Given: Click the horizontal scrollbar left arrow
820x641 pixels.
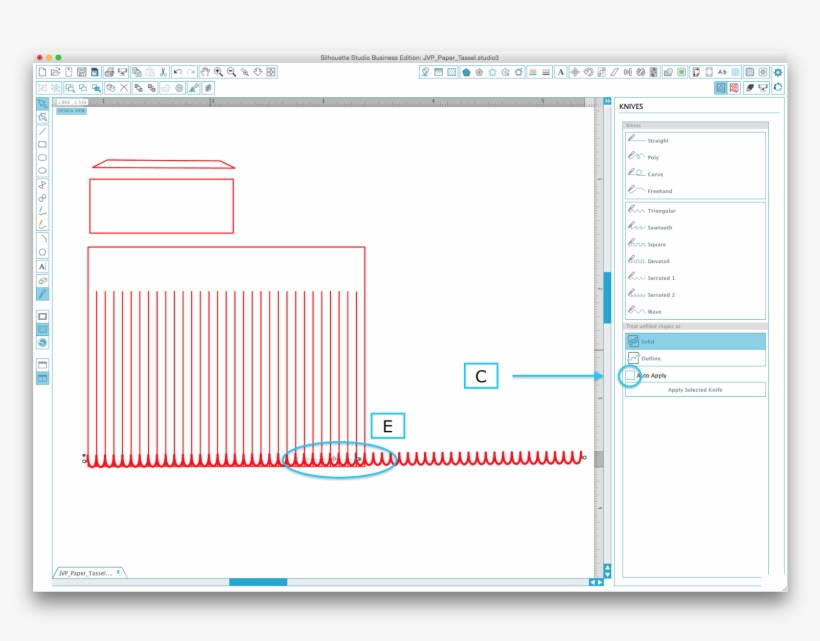Looking at the screenshot, I should coord(591,582).
